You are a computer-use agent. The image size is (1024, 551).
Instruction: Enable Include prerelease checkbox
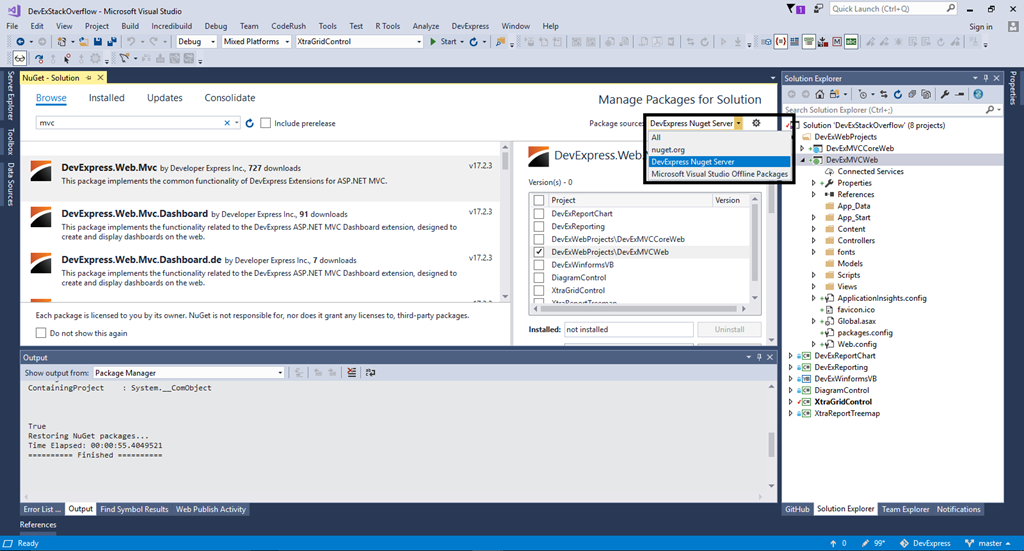click(266, 123)
